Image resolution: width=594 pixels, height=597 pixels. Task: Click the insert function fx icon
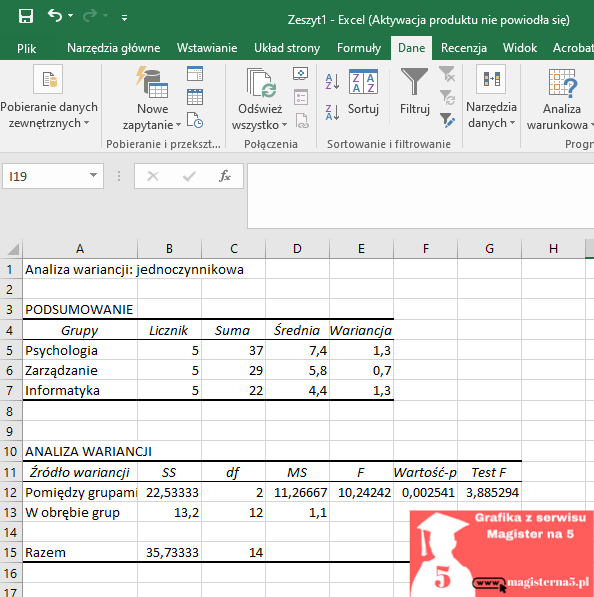[x=225, y=176]
